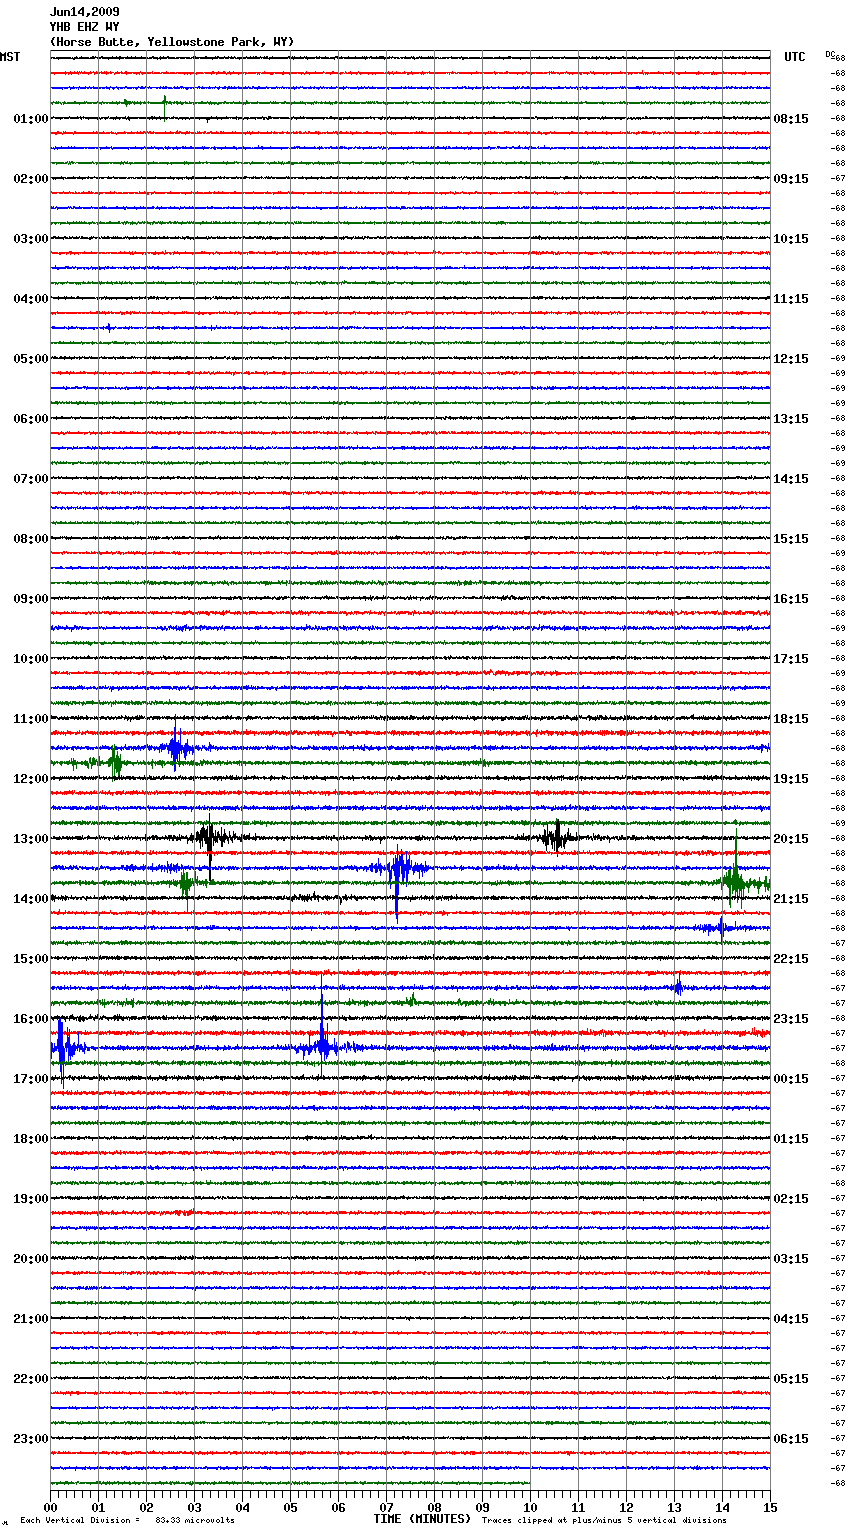Screen dimensions: 850x1534
Task: Click the black seismic burst on the 13:00 trace near minute 3
Action: pyautogui.click(x=211, y=838)
